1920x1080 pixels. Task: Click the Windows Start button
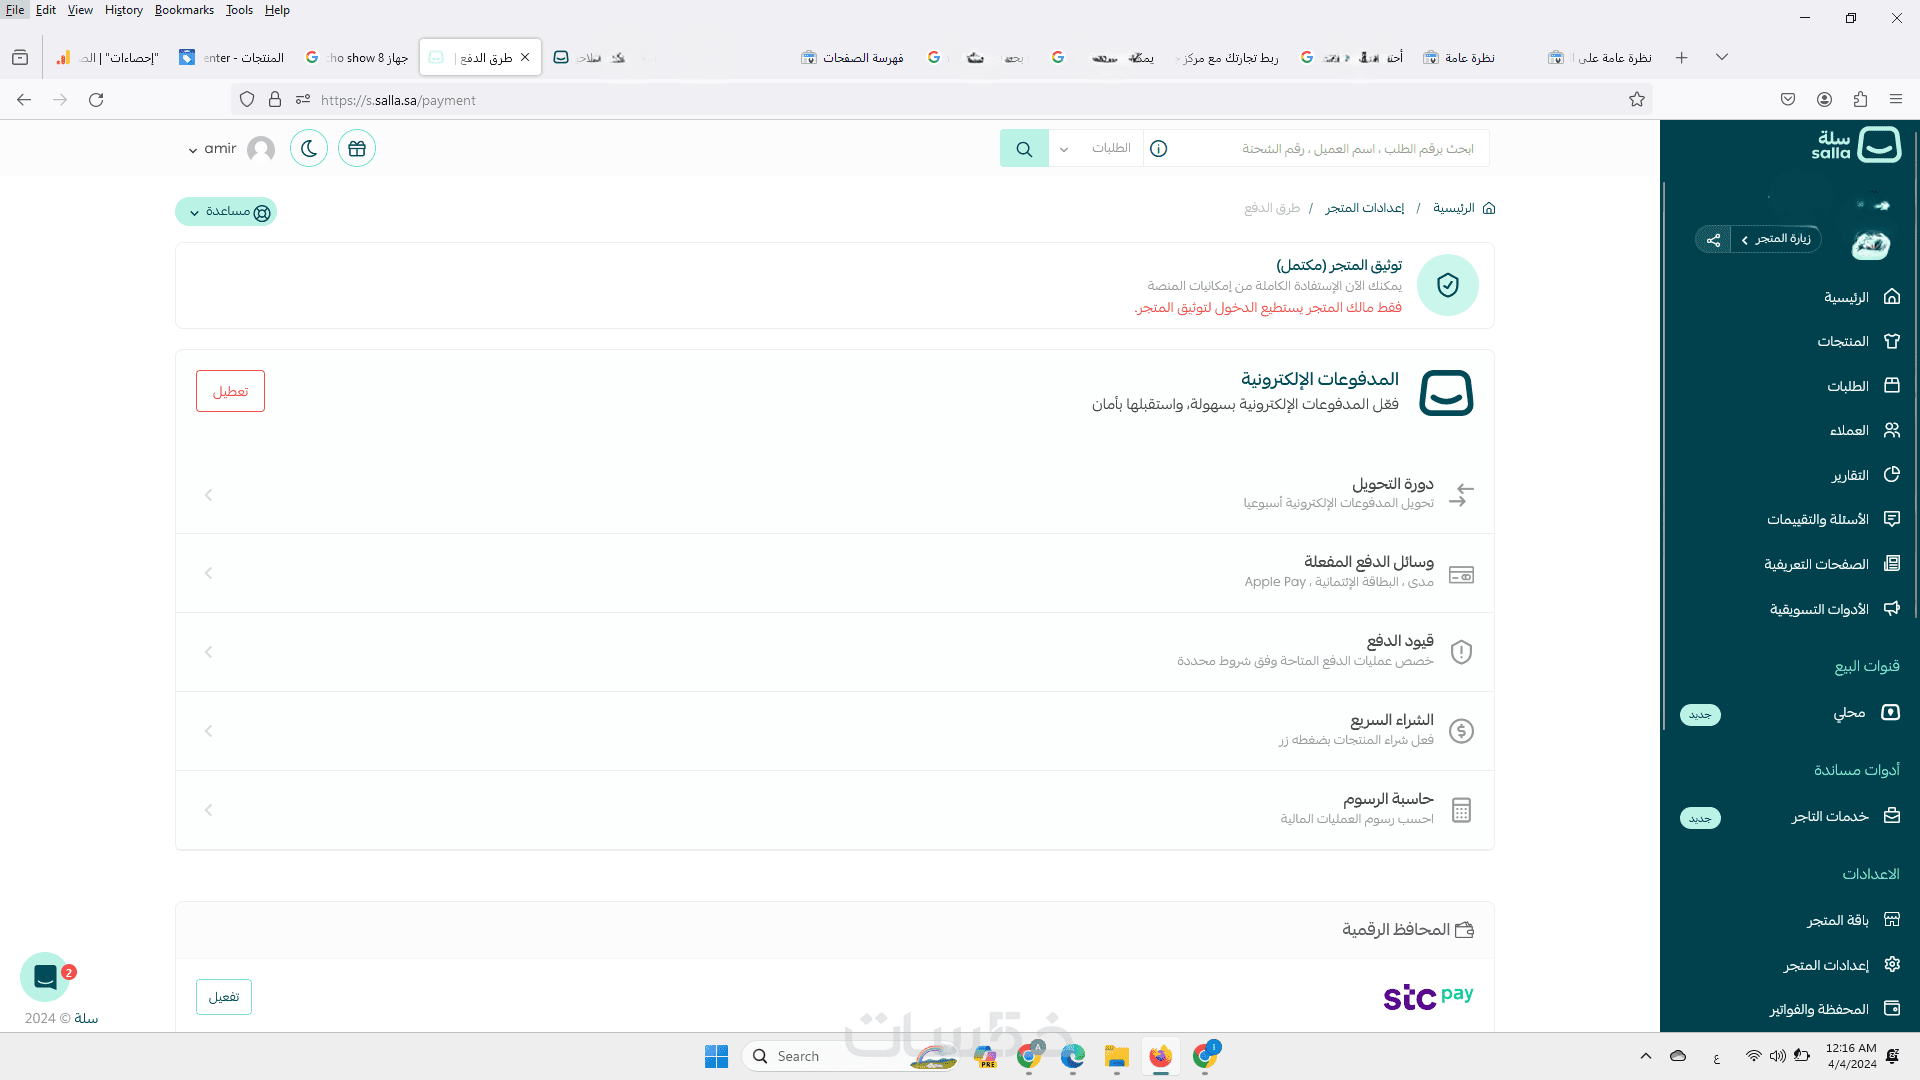(x=716, y=1056)
